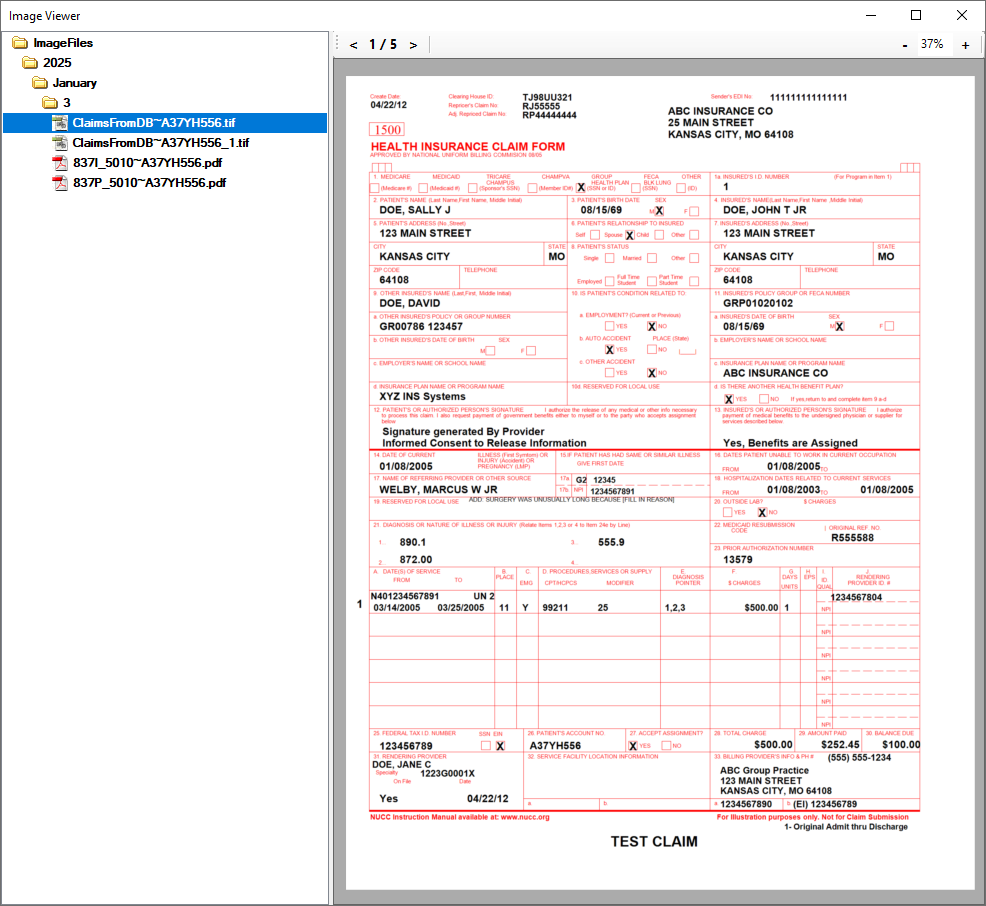Screen dimensions: 986x906
Task: Click the ClaimsFromDB~A37YH556_1.tif file icon
Action: 60,143
